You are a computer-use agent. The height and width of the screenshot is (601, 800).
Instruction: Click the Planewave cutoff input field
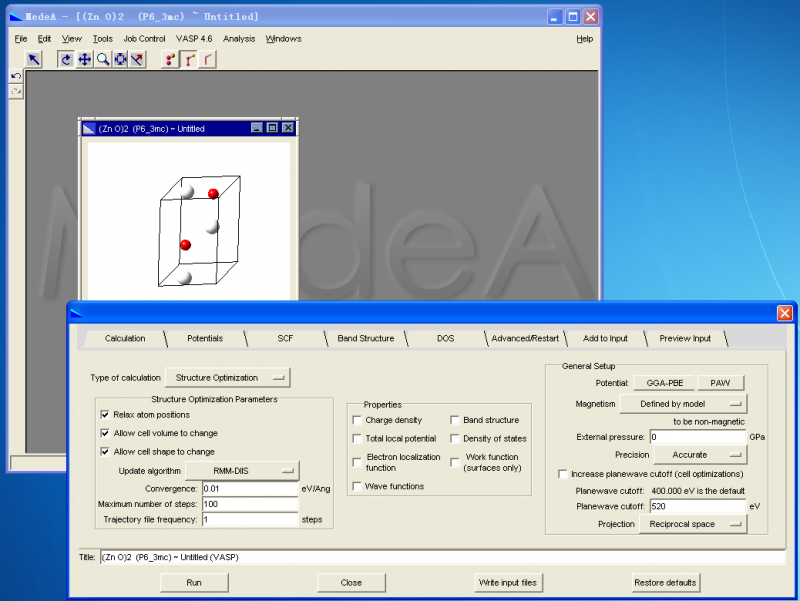[x=697, y=507]
